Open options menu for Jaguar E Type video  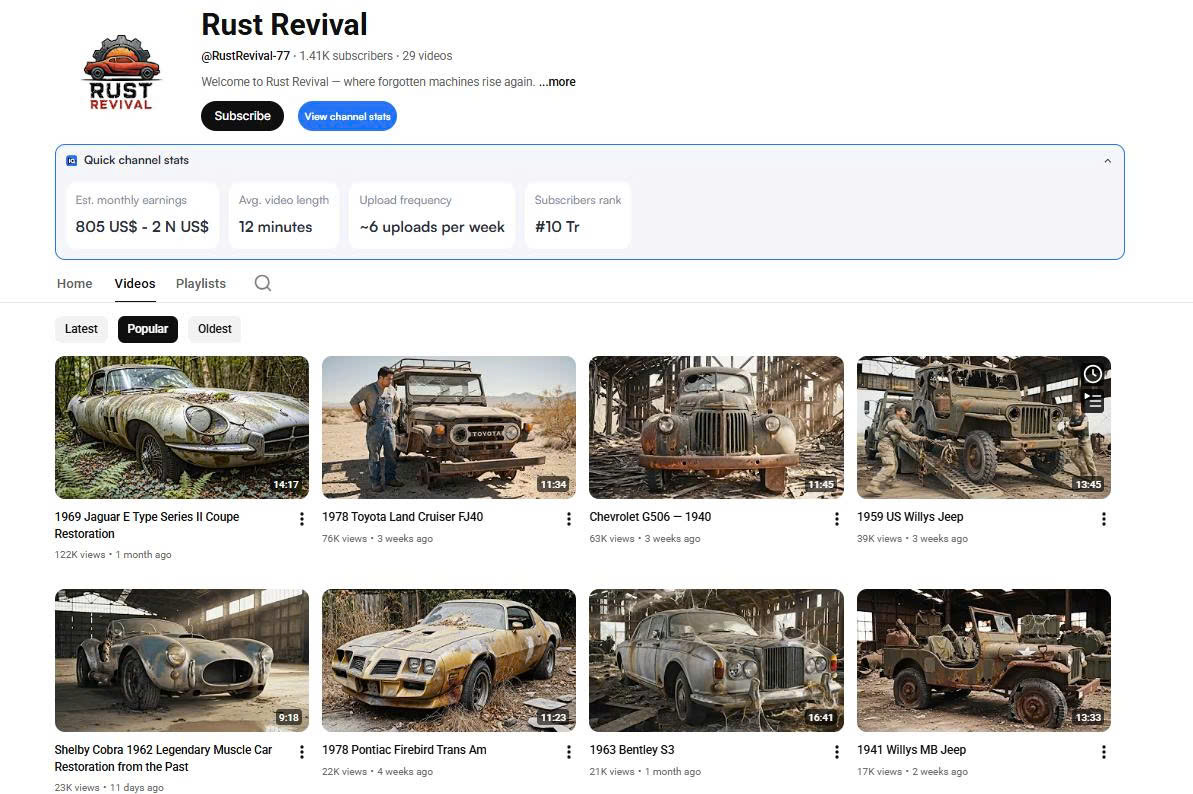click(x=302, y=519)
